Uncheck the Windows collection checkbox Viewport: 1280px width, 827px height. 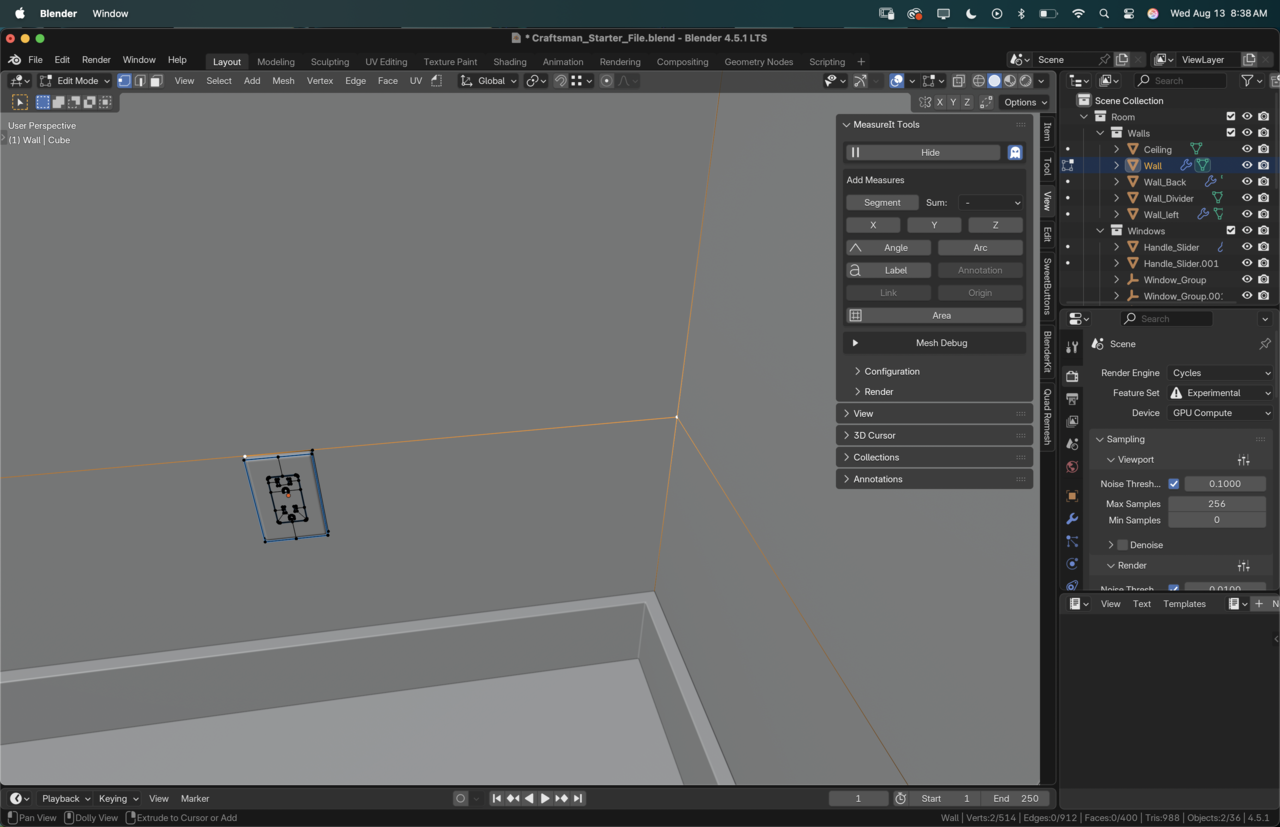tap(1231, 231)
